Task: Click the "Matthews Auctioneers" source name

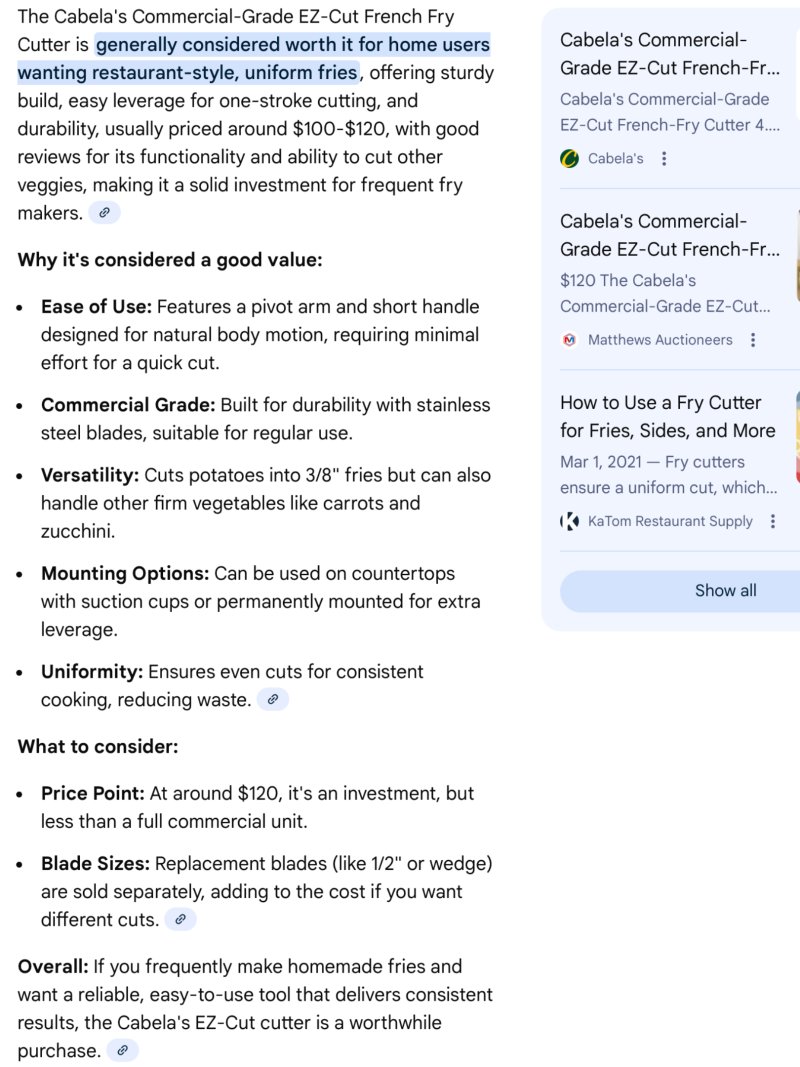Action: (x=660, y=340)
